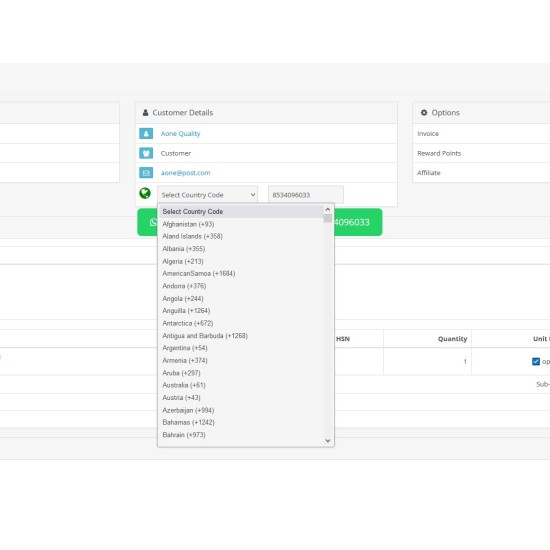
Task: Open the Select Country Code dropdown
Action: pos(208,195)
